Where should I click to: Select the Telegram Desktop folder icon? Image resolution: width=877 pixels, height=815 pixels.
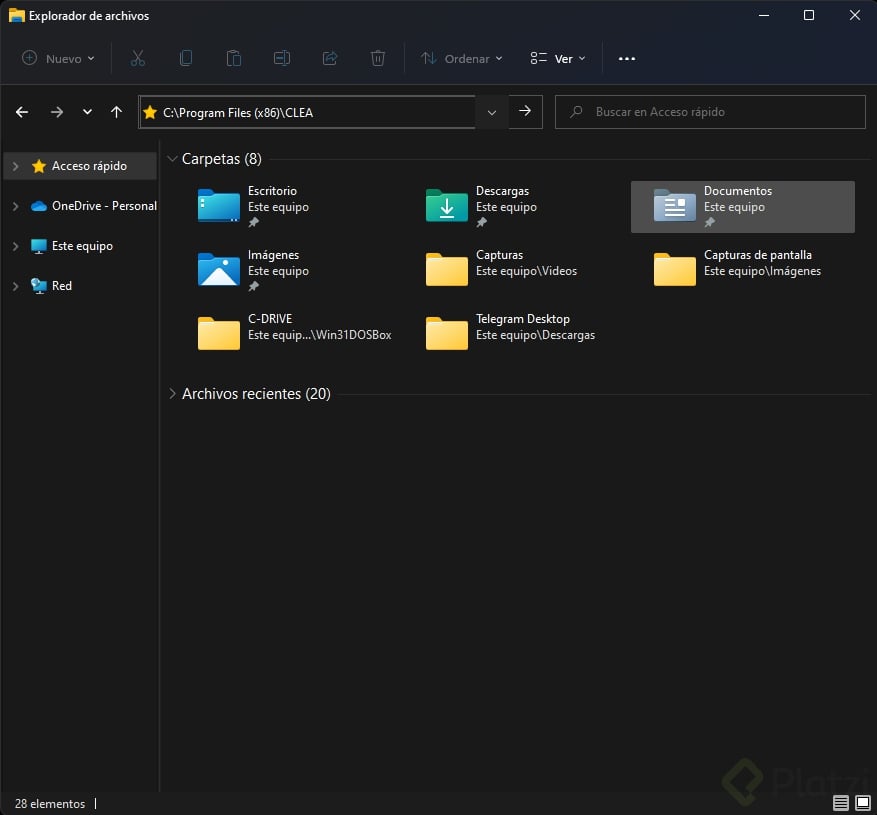click(446, 333)
